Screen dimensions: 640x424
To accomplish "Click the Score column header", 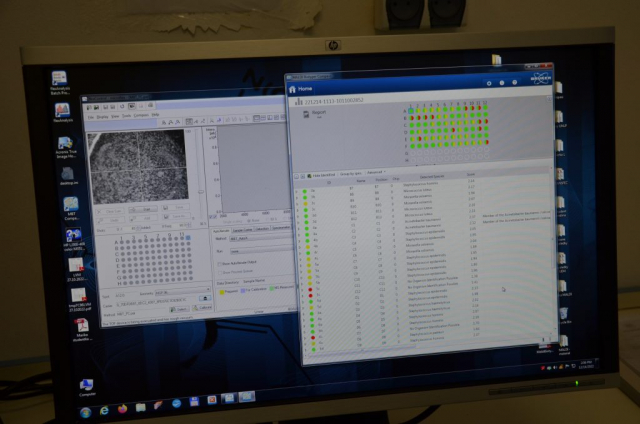I will click(x=471, y=175).
